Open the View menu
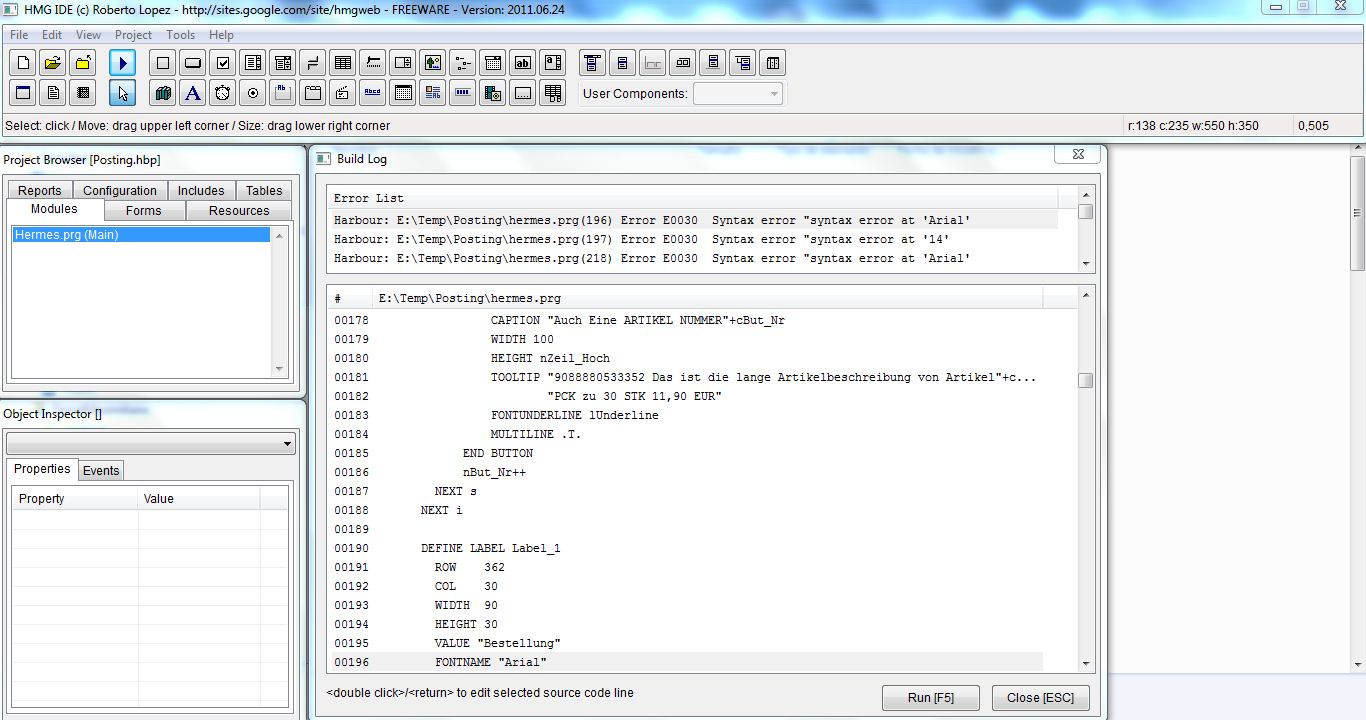This screenshot has width=1366, height=720. click(x=88, y=35)
